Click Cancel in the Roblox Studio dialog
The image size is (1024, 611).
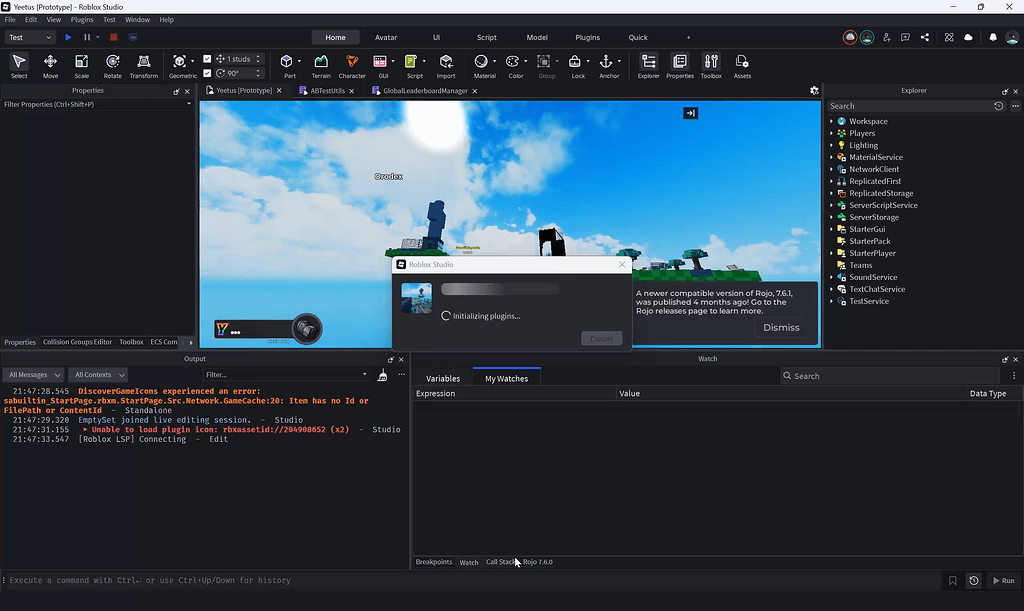601,339
